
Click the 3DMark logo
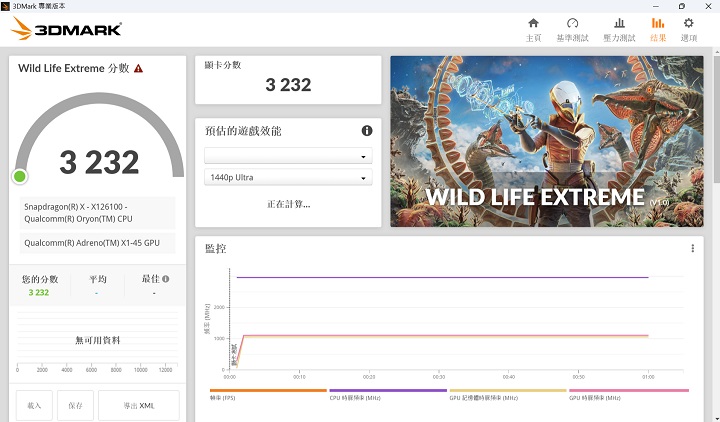[66, 29]
